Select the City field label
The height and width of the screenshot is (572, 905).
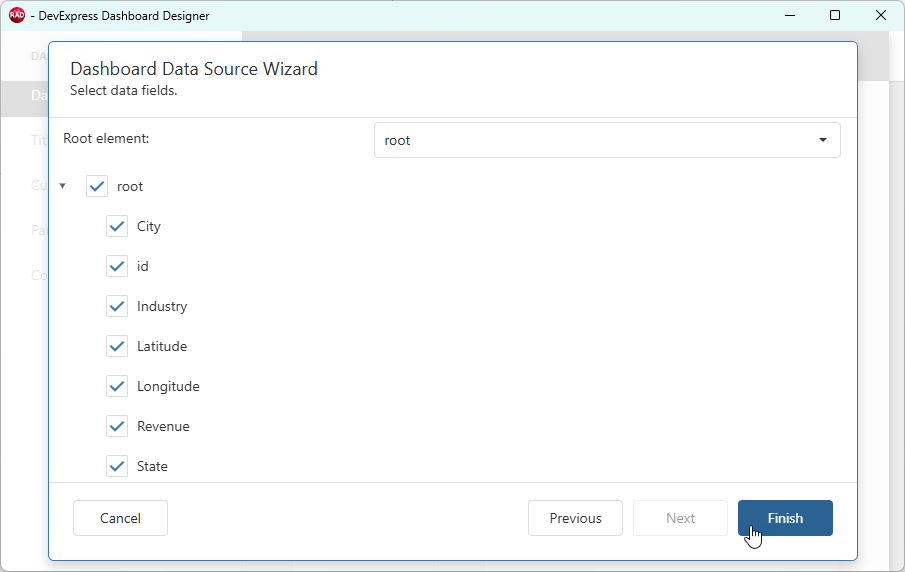pos(149,226)
